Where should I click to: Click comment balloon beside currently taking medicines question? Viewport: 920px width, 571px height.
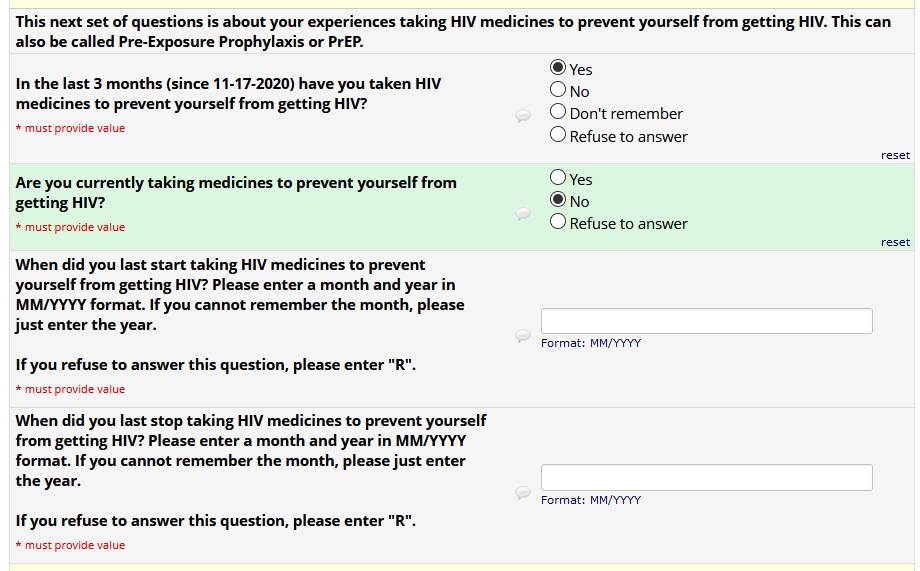click(522, 214)
